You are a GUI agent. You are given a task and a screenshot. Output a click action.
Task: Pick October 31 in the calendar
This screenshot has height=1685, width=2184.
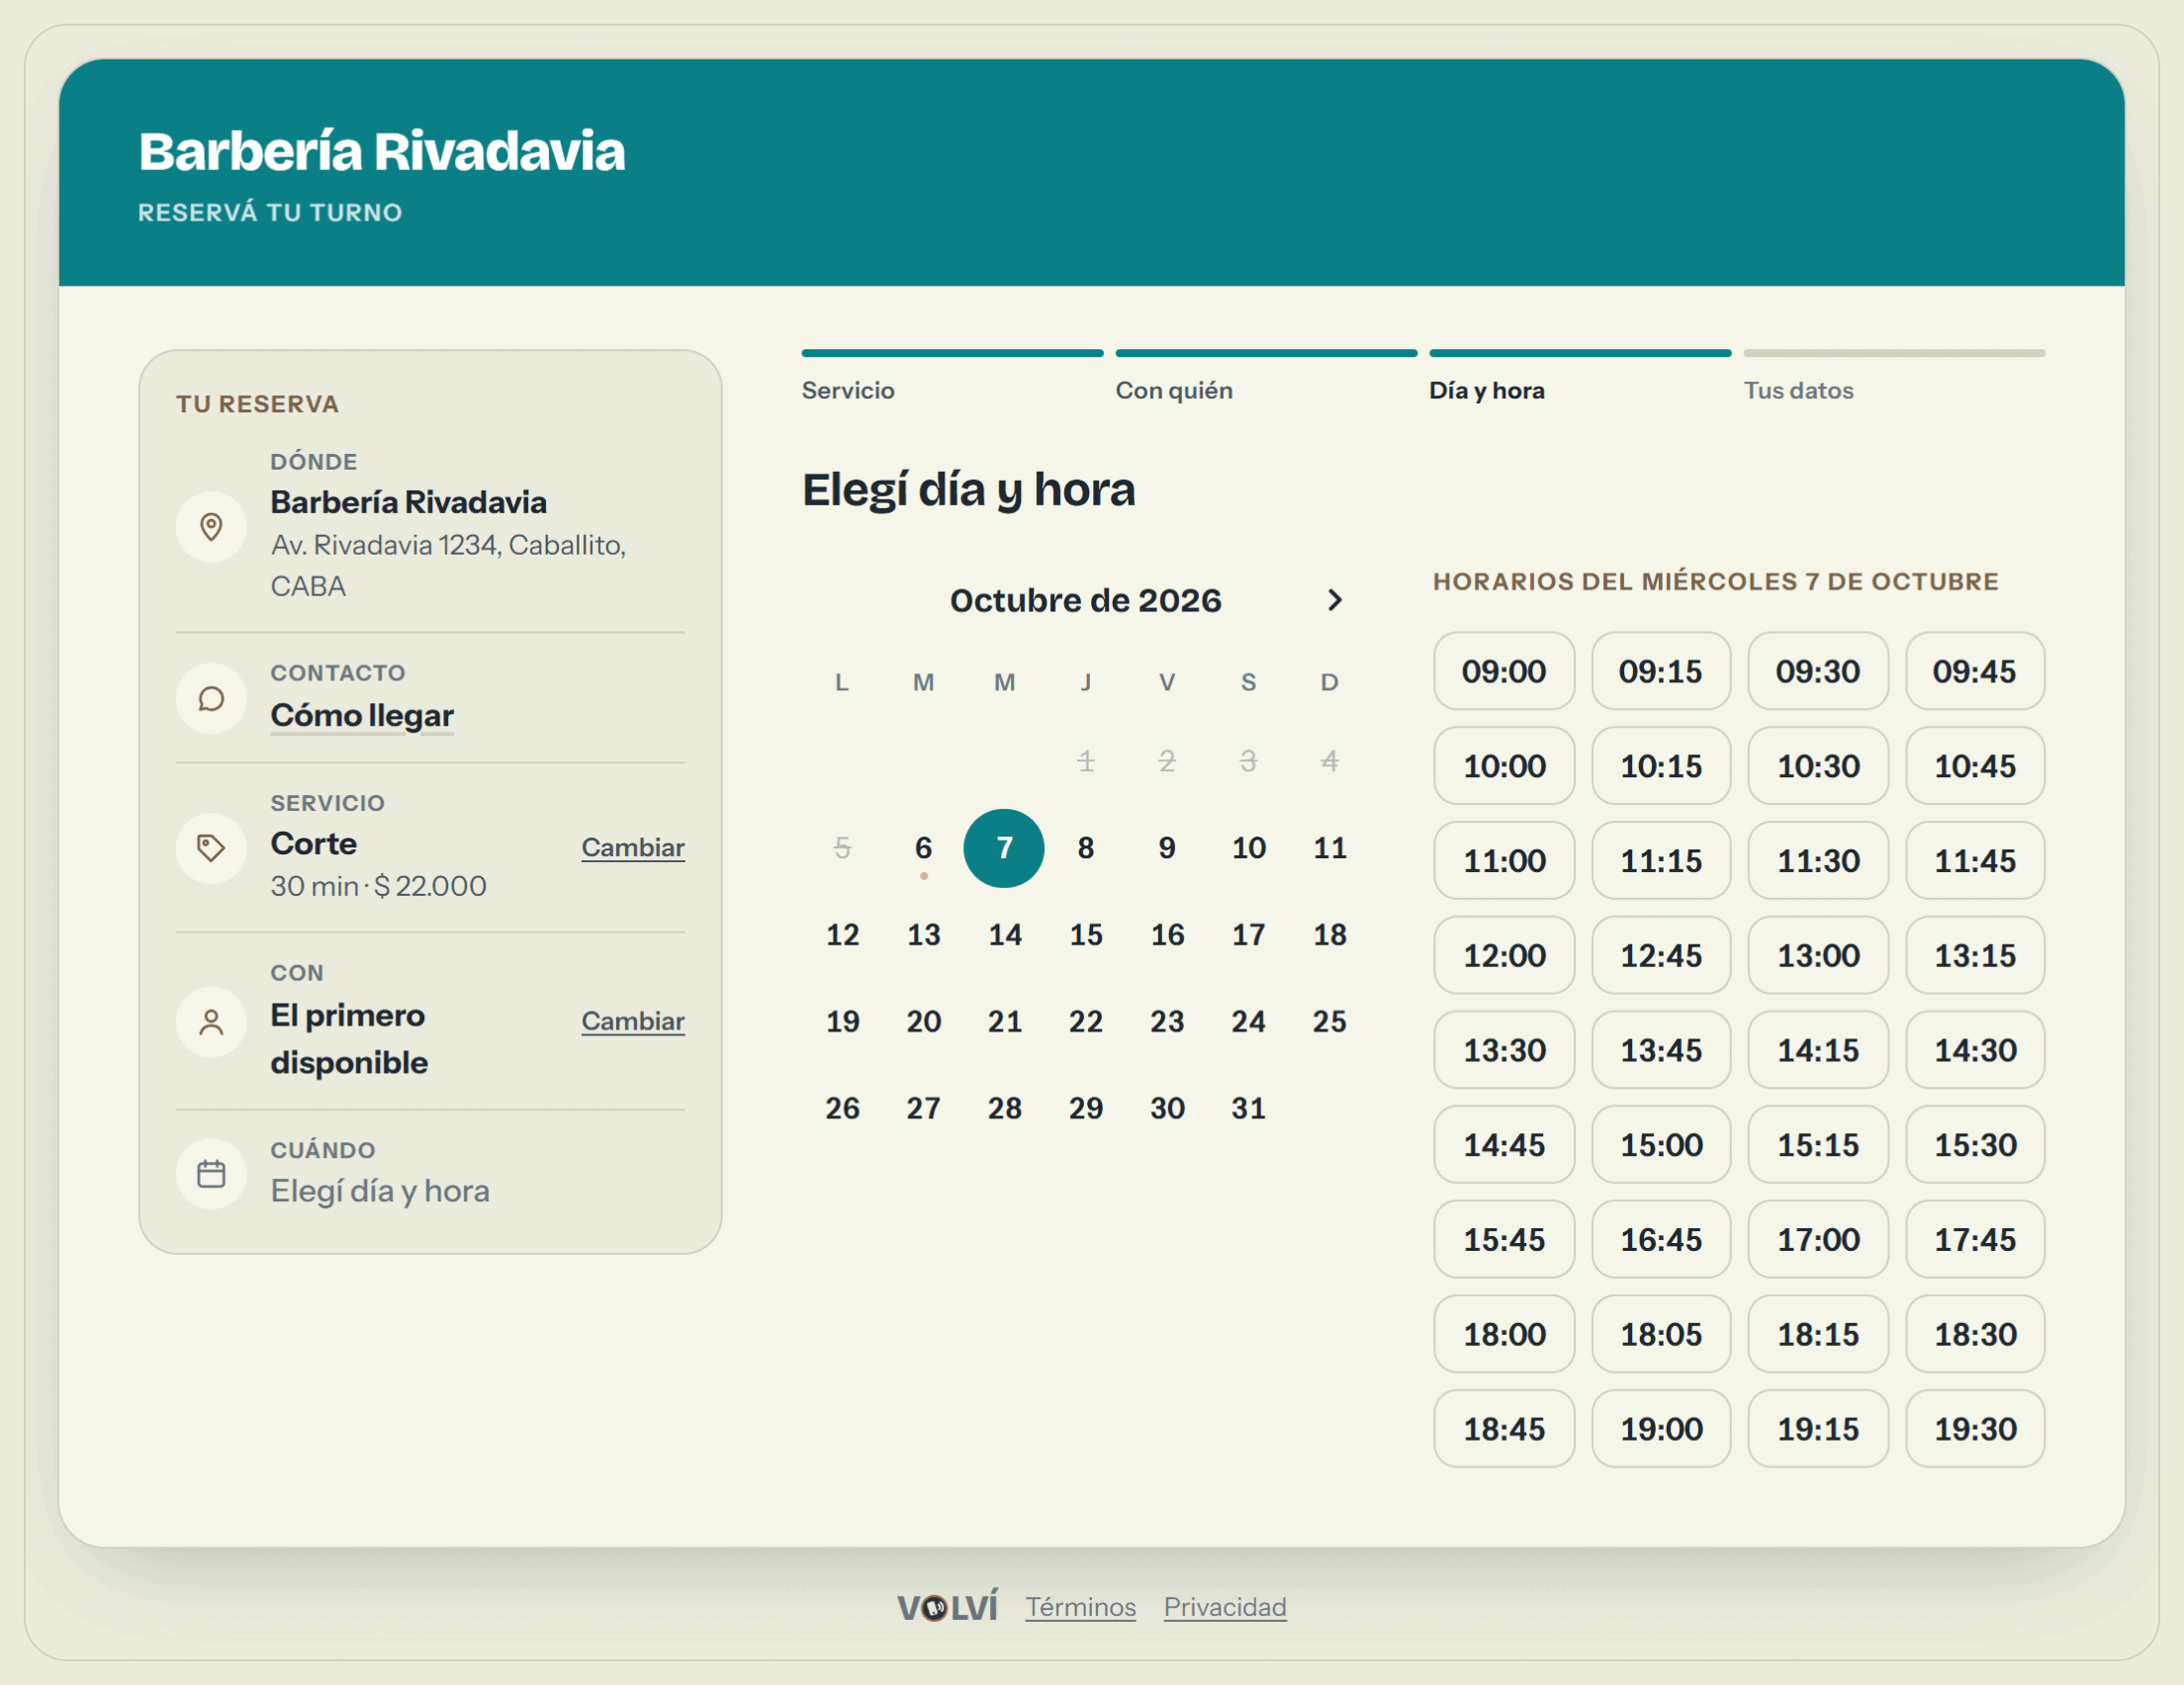click(1248, 1108)
